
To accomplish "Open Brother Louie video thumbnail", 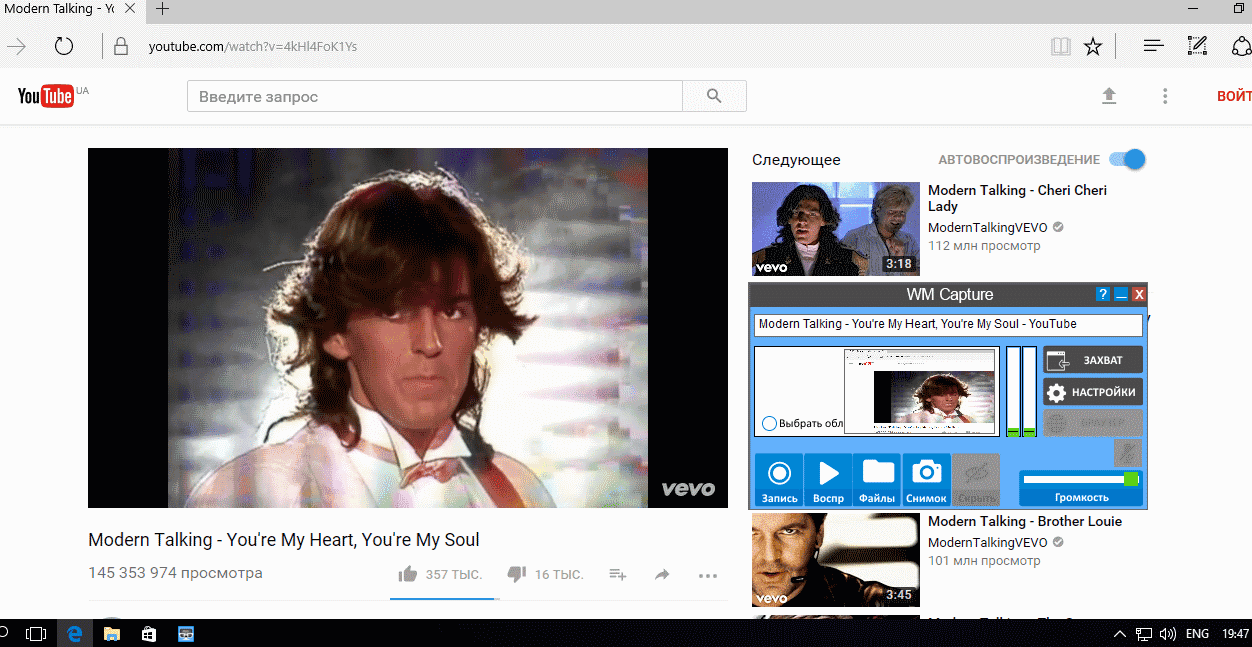I will coord(836,560).
